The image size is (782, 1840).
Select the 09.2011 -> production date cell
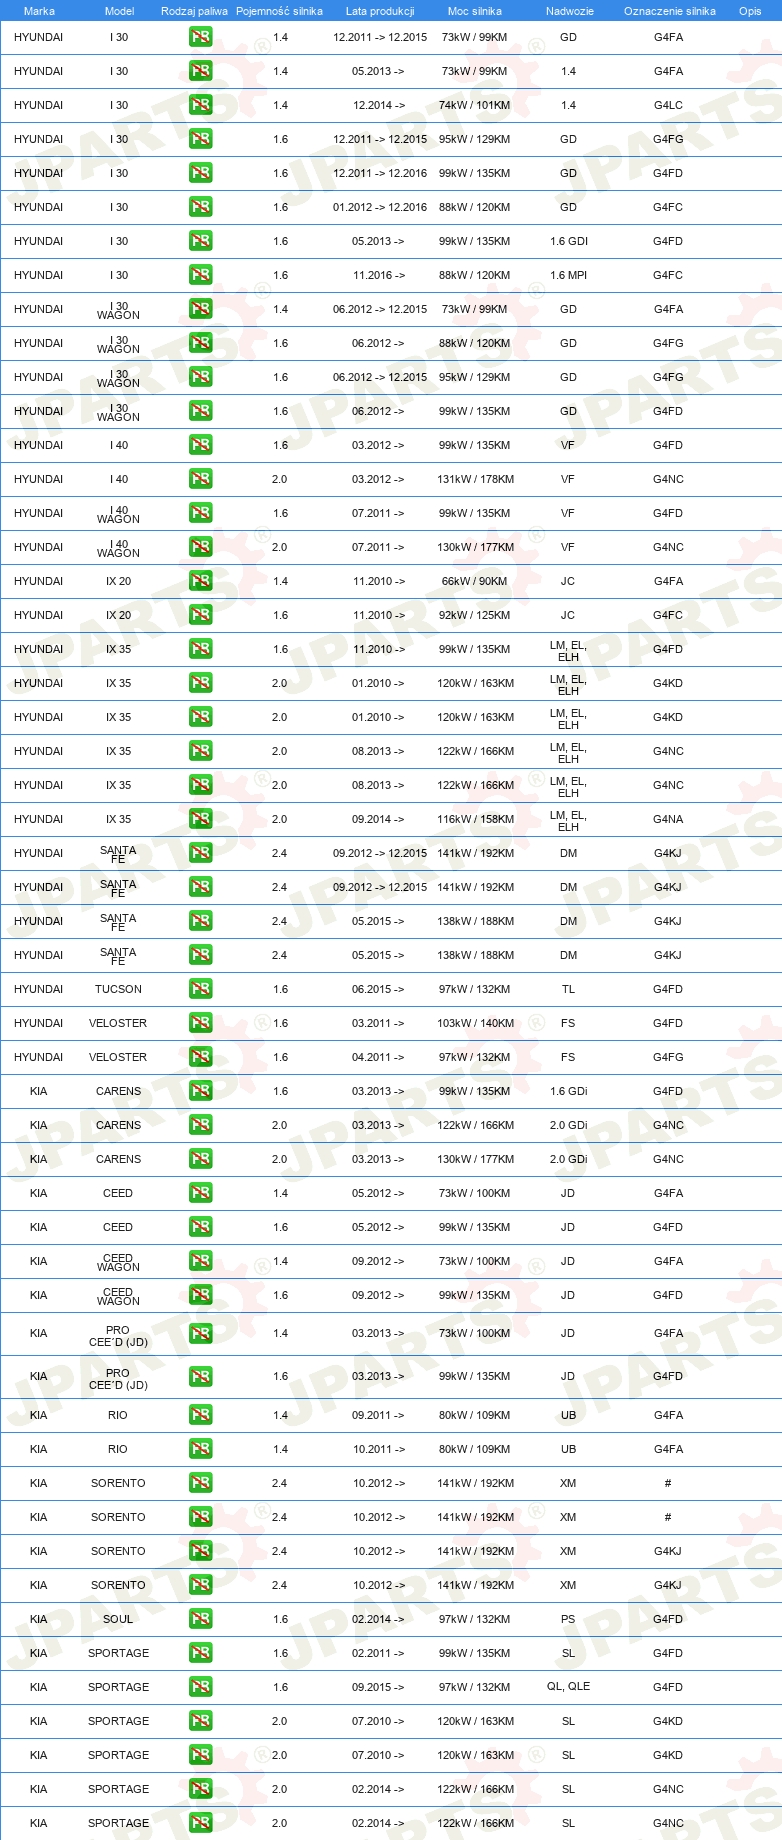(x=378, y=1415)
